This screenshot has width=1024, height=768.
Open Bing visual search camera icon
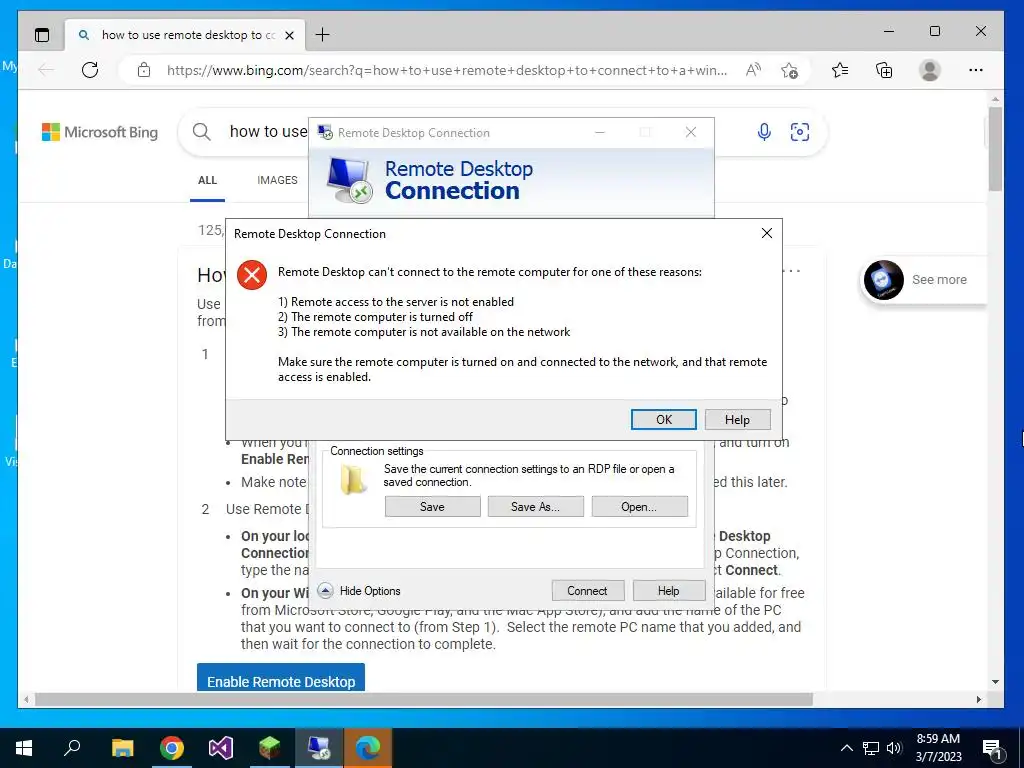tap(800, 132)
